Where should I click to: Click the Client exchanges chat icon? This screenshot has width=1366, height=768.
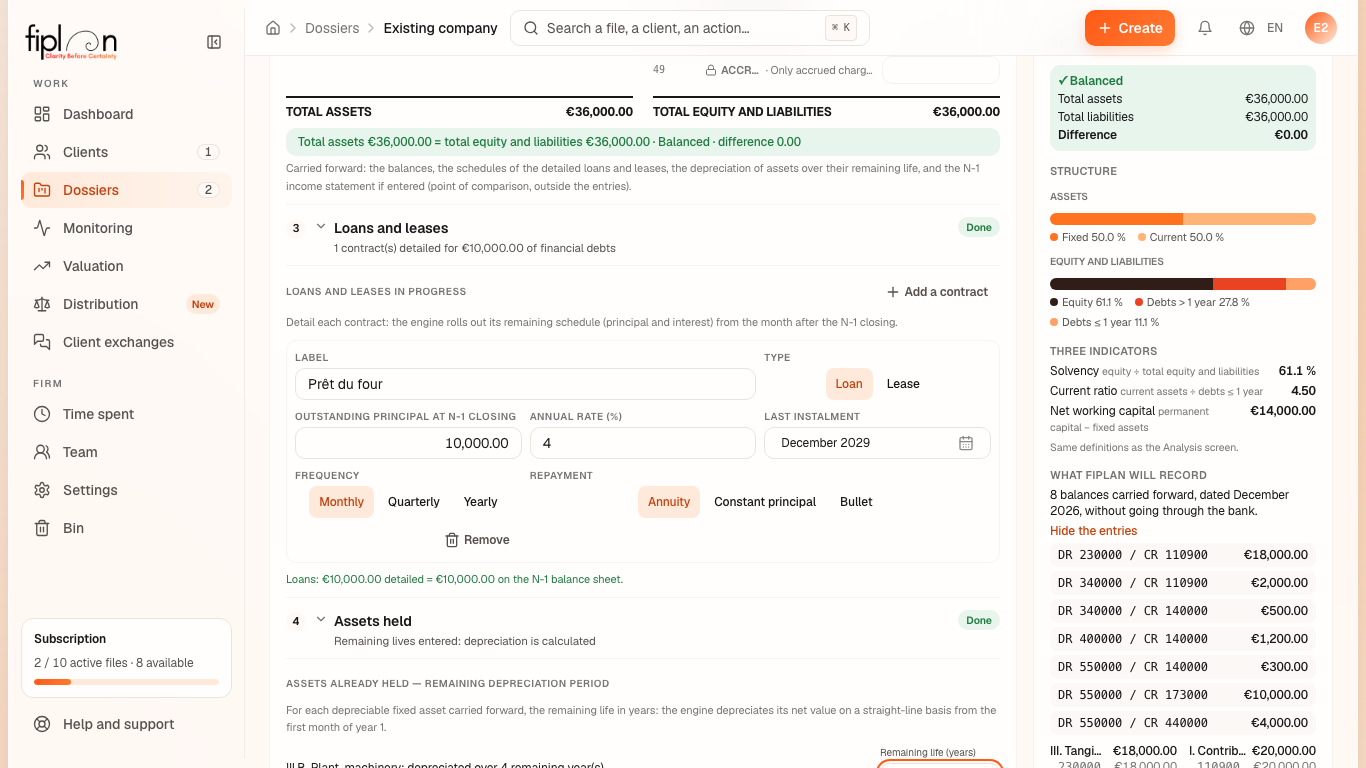[x=42, y=342]
